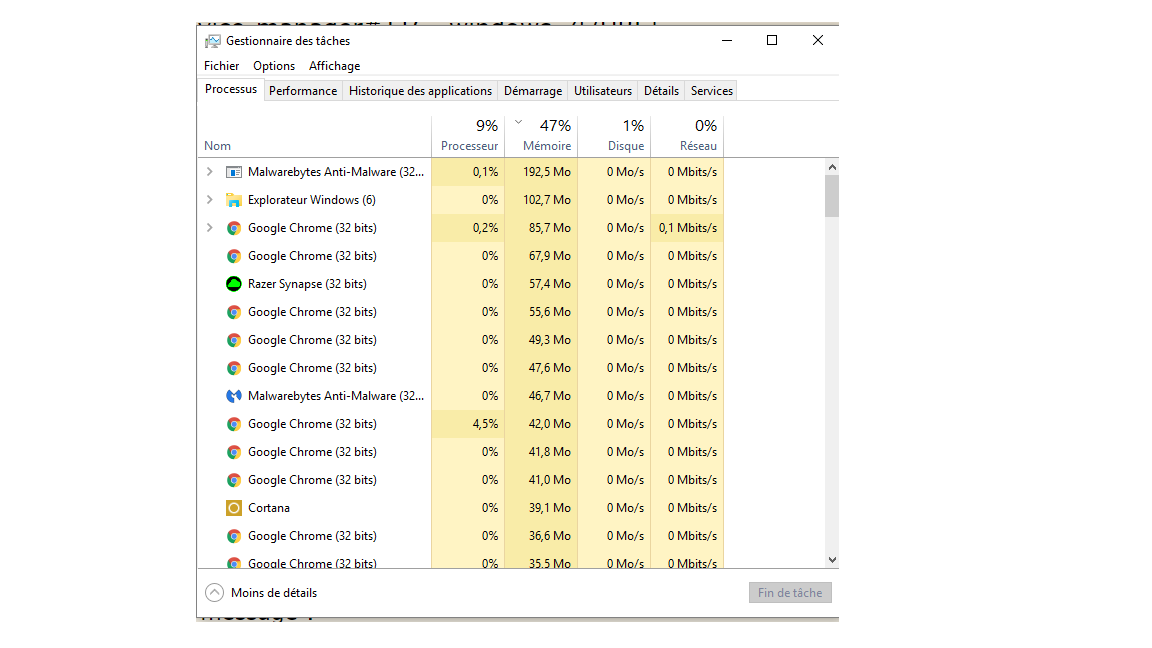Click the Chrome icon in the 41,0 Mo row
Viewport: 1152px width, 648px height.
click(234, 480)
